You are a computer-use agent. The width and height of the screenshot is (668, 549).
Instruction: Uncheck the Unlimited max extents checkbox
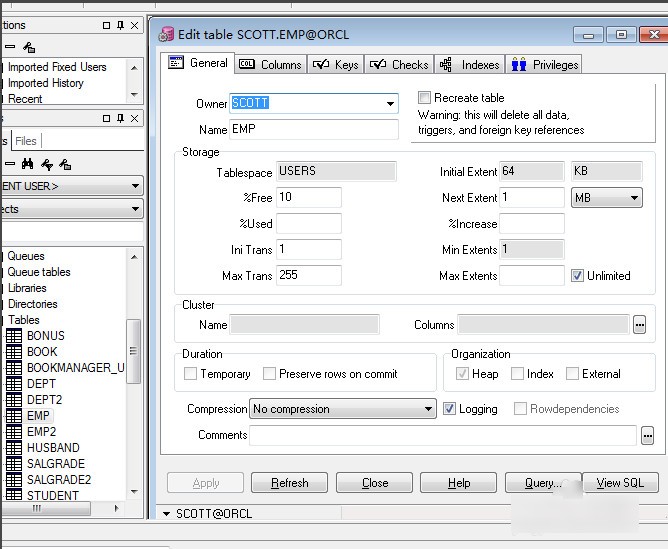[x=577, y=276]
